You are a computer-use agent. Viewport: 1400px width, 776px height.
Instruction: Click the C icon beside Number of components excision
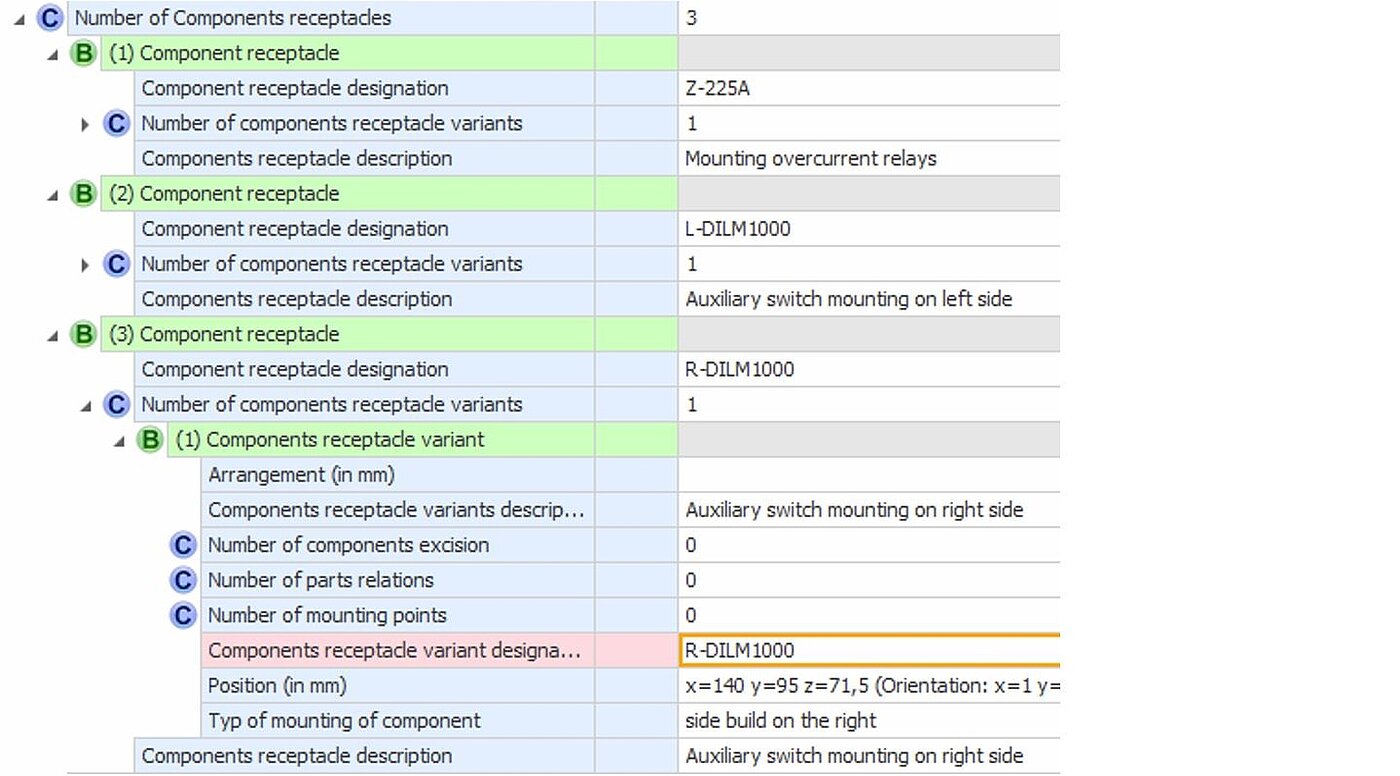tap(183, 545)
